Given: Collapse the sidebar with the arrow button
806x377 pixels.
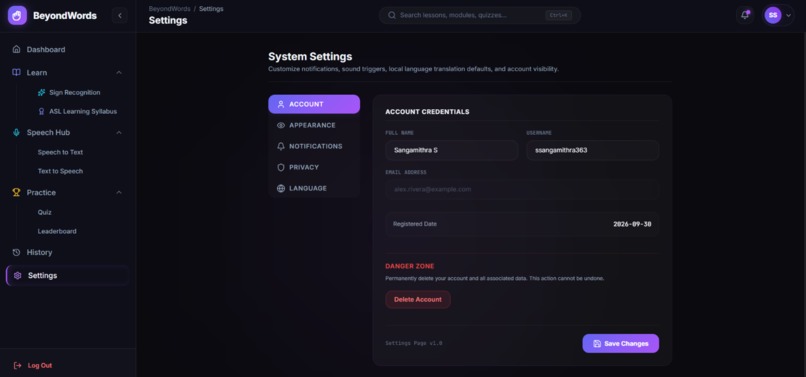Looking at the screenshot, I should 120,15.
